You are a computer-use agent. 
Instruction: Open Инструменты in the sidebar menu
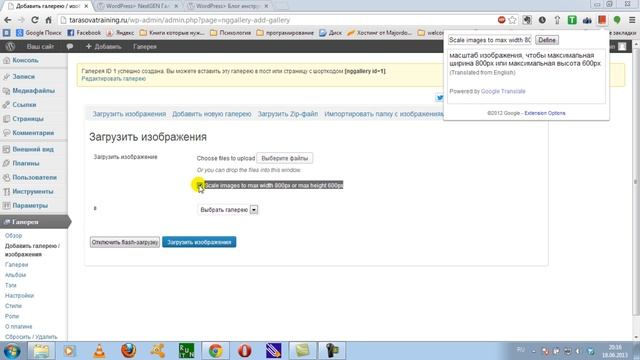[x=33, y=191]
